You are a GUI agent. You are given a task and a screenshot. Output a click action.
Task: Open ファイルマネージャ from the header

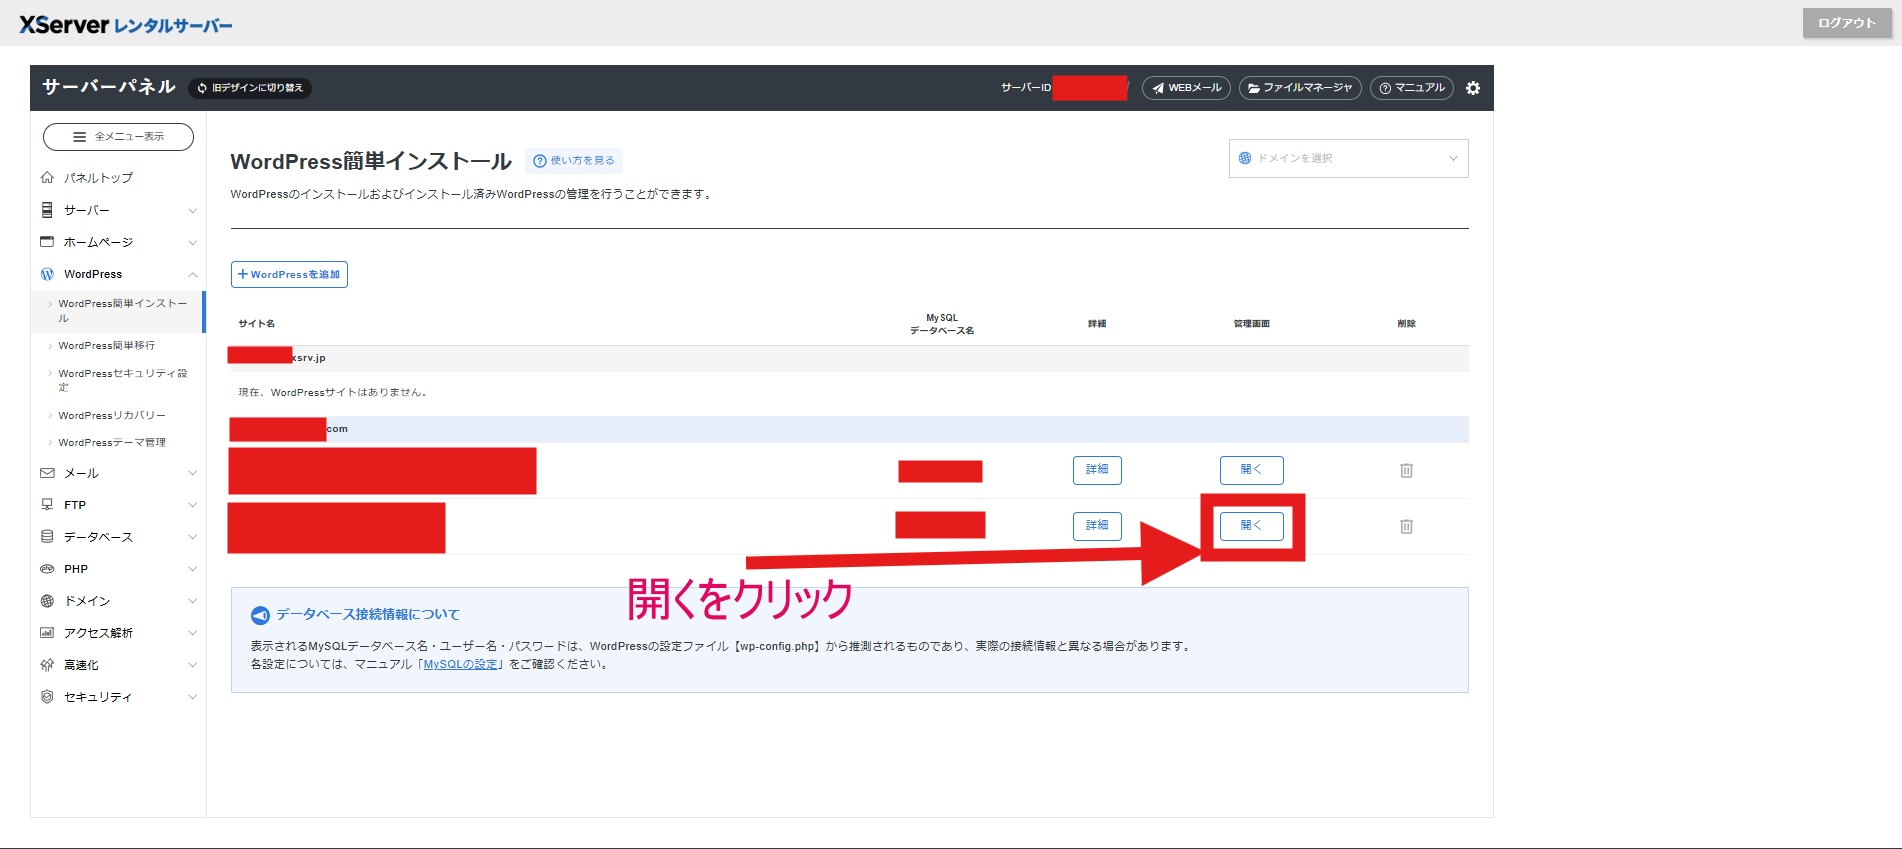(1300, 88)
